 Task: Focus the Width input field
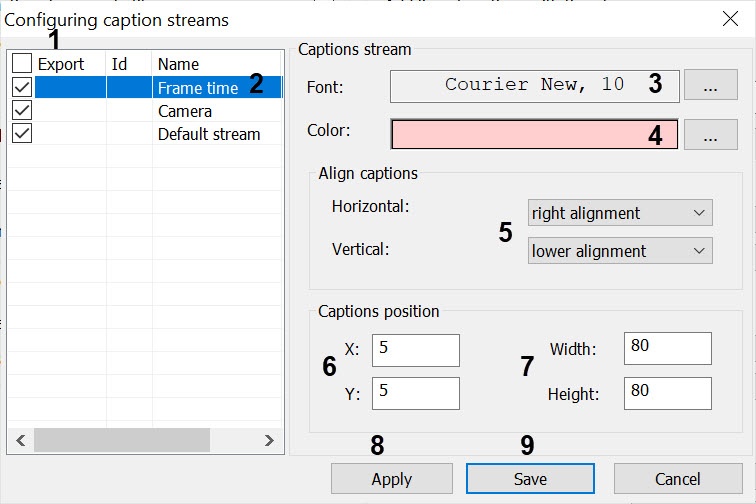pos(667,348)
